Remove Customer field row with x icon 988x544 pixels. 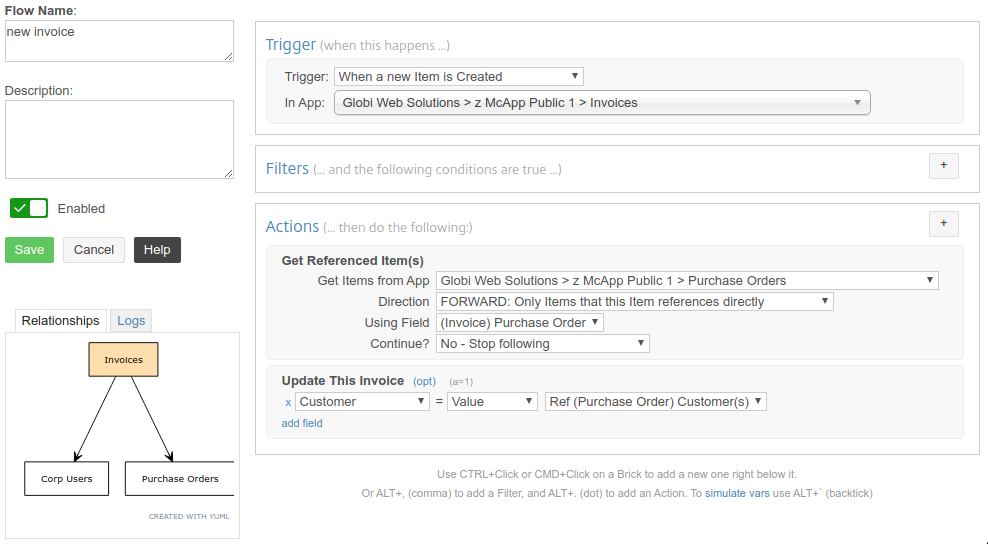pyautogui.click(x=288, y=402)
